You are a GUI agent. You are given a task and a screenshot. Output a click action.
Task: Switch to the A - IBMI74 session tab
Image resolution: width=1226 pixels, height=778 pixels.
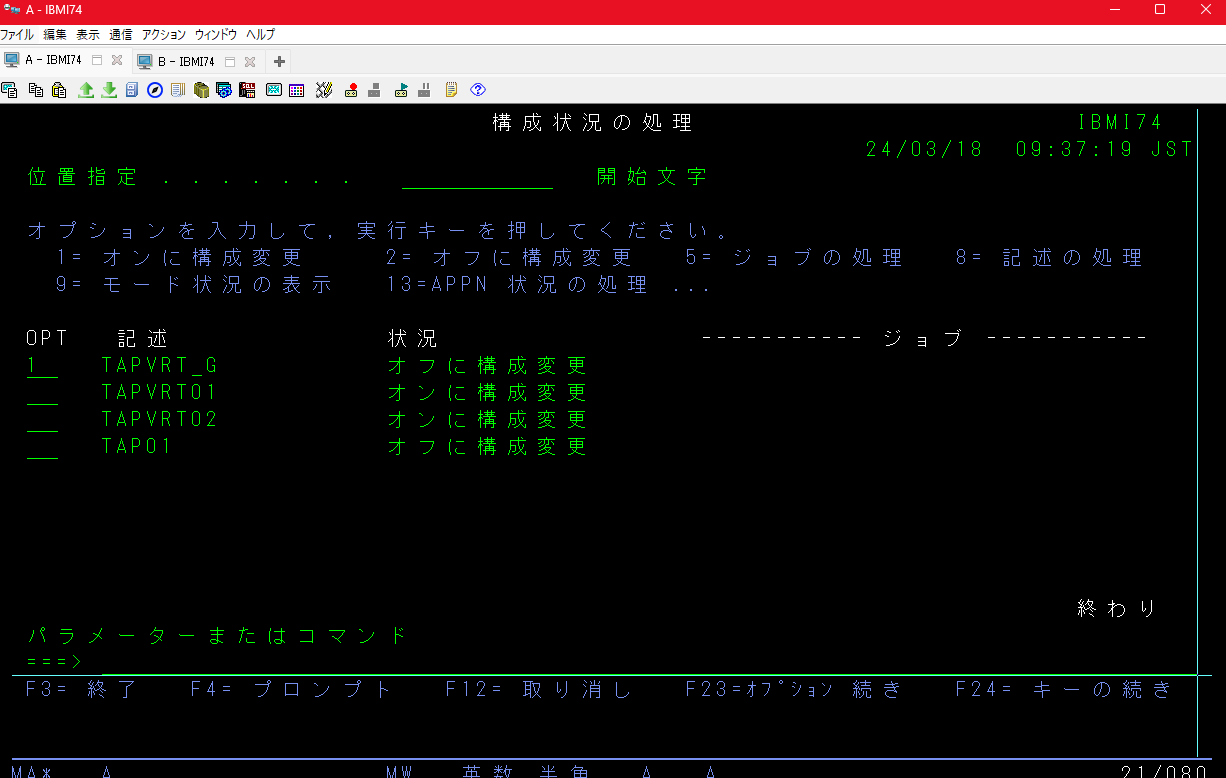45,59
